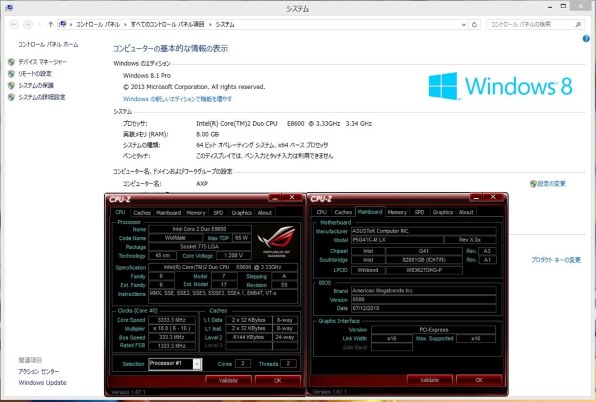Screen dimensions: 596x402
Task: Switch to Memory tab in right CPU-Z
Action: tap(397, 212)
